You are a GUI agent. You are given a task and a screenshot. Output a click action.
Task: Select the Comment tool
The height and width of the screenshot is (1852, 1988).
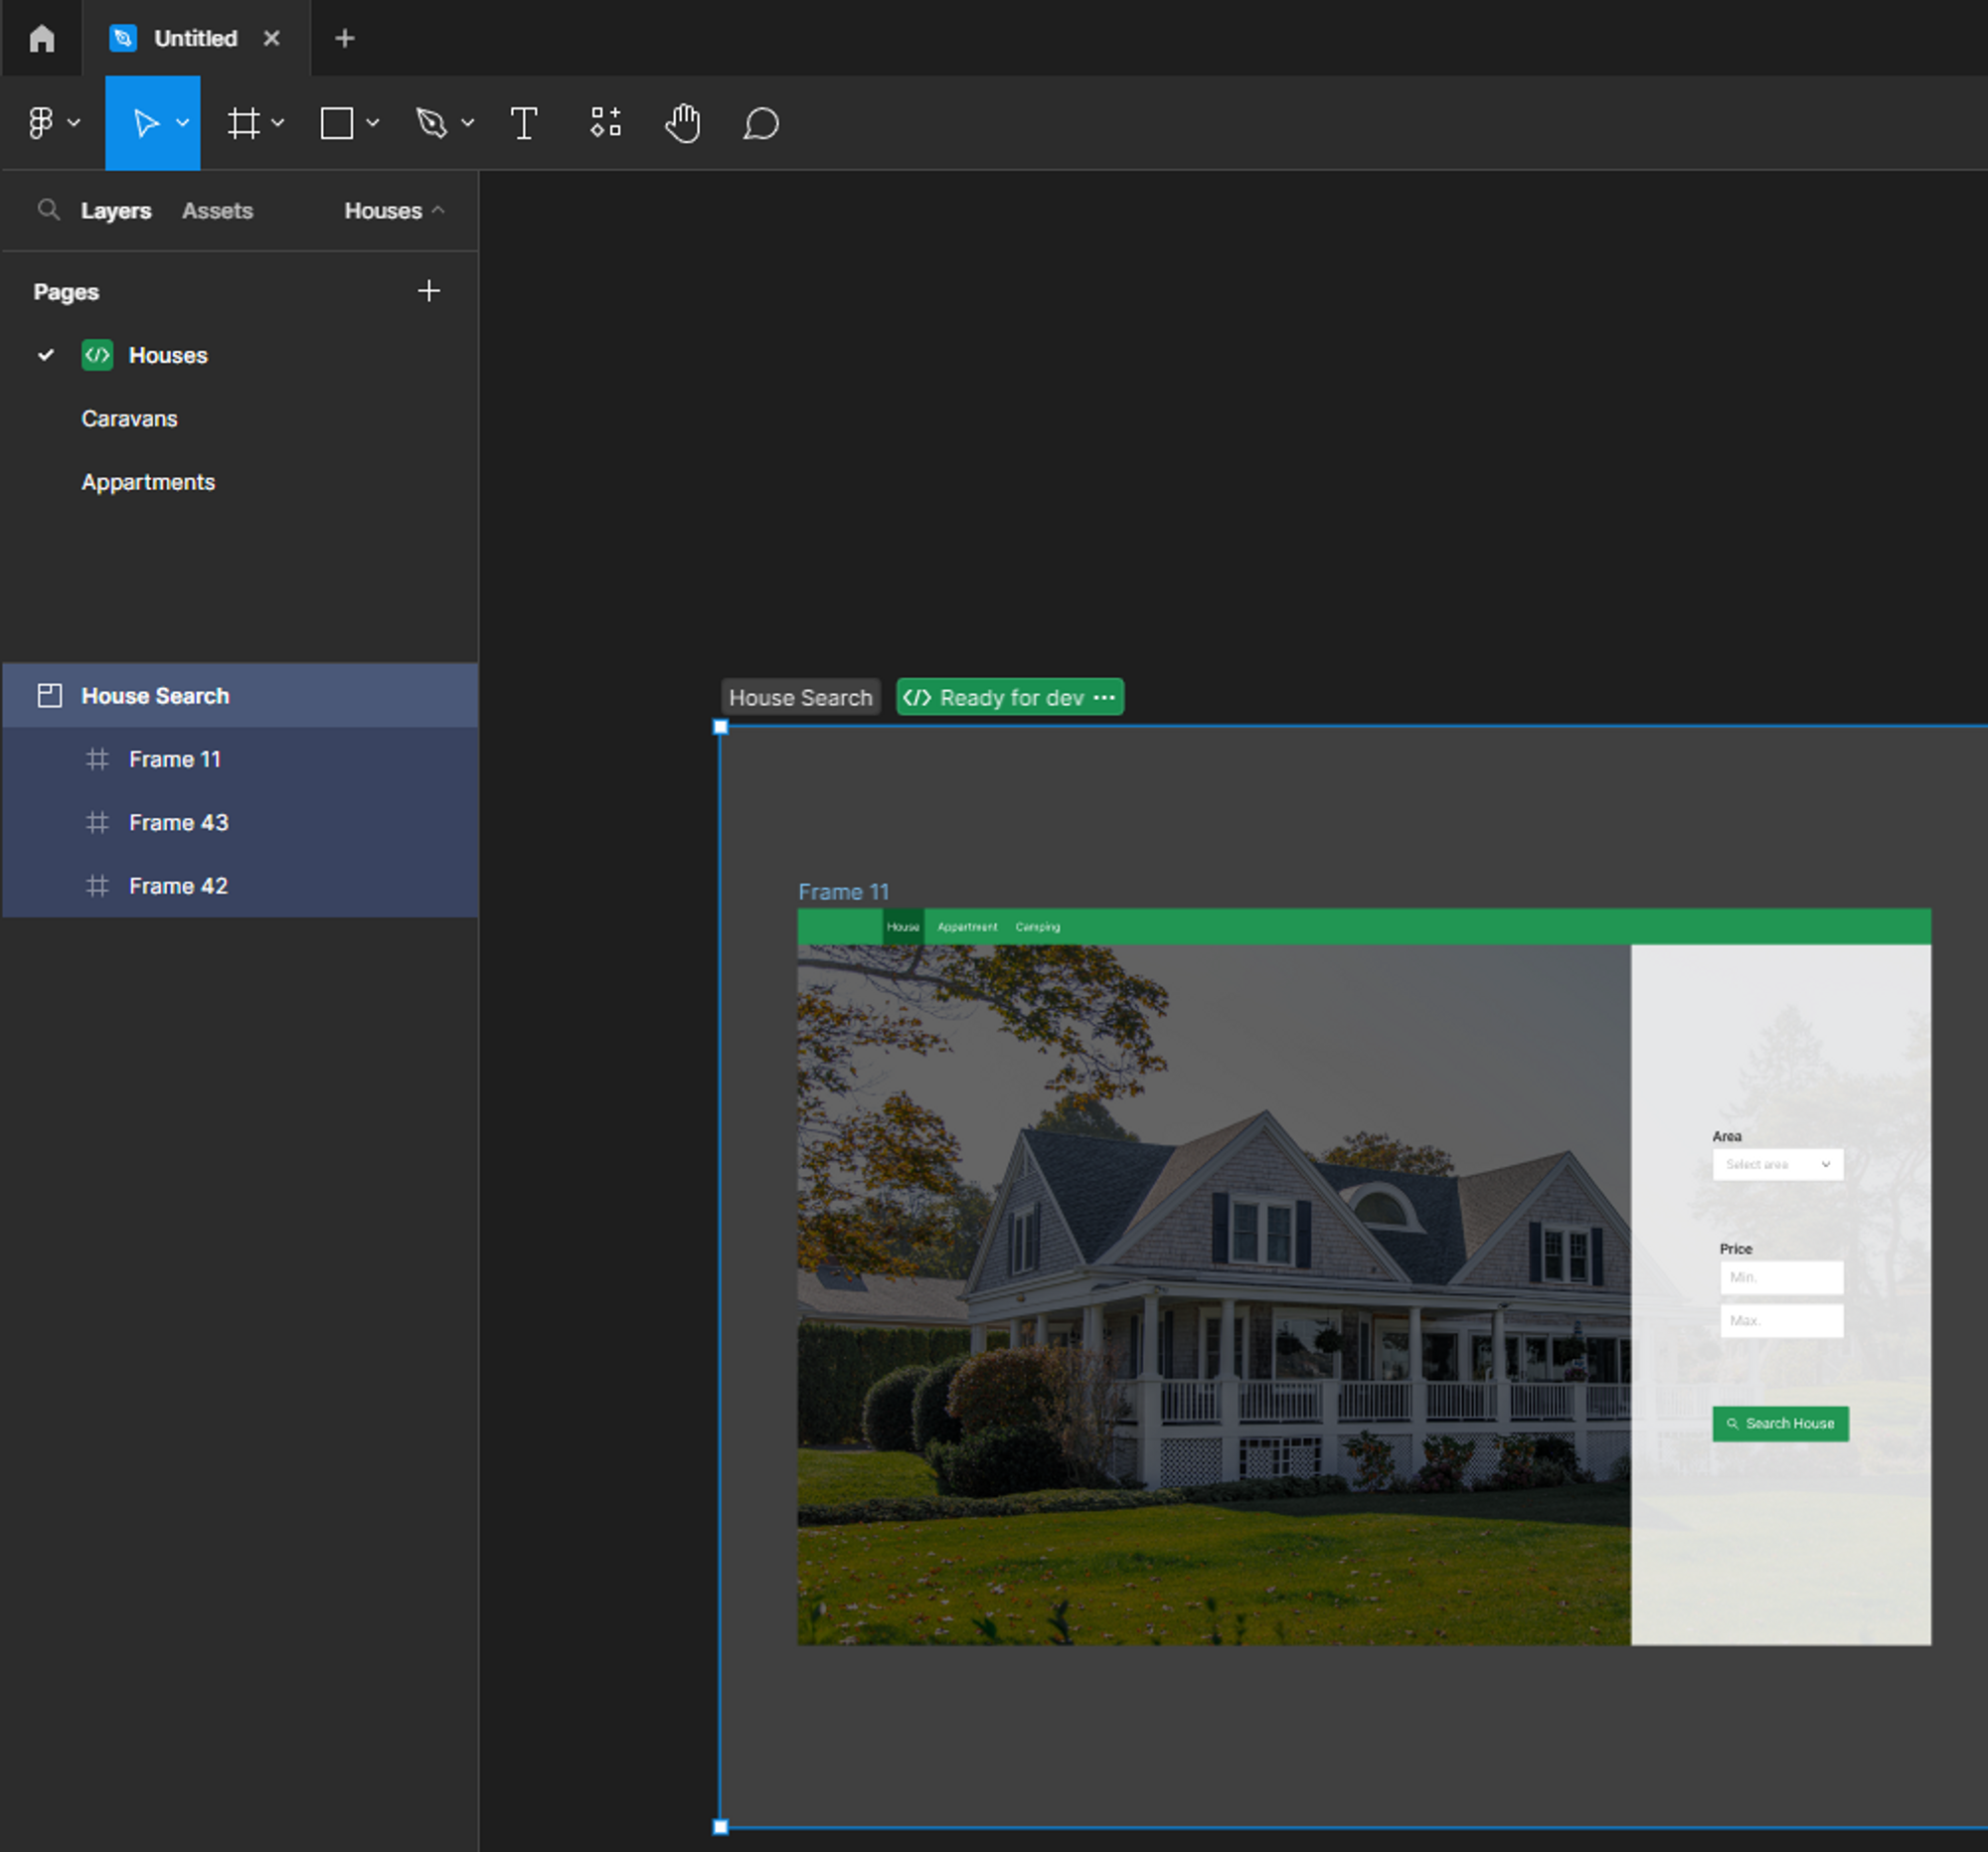point(760,123)
